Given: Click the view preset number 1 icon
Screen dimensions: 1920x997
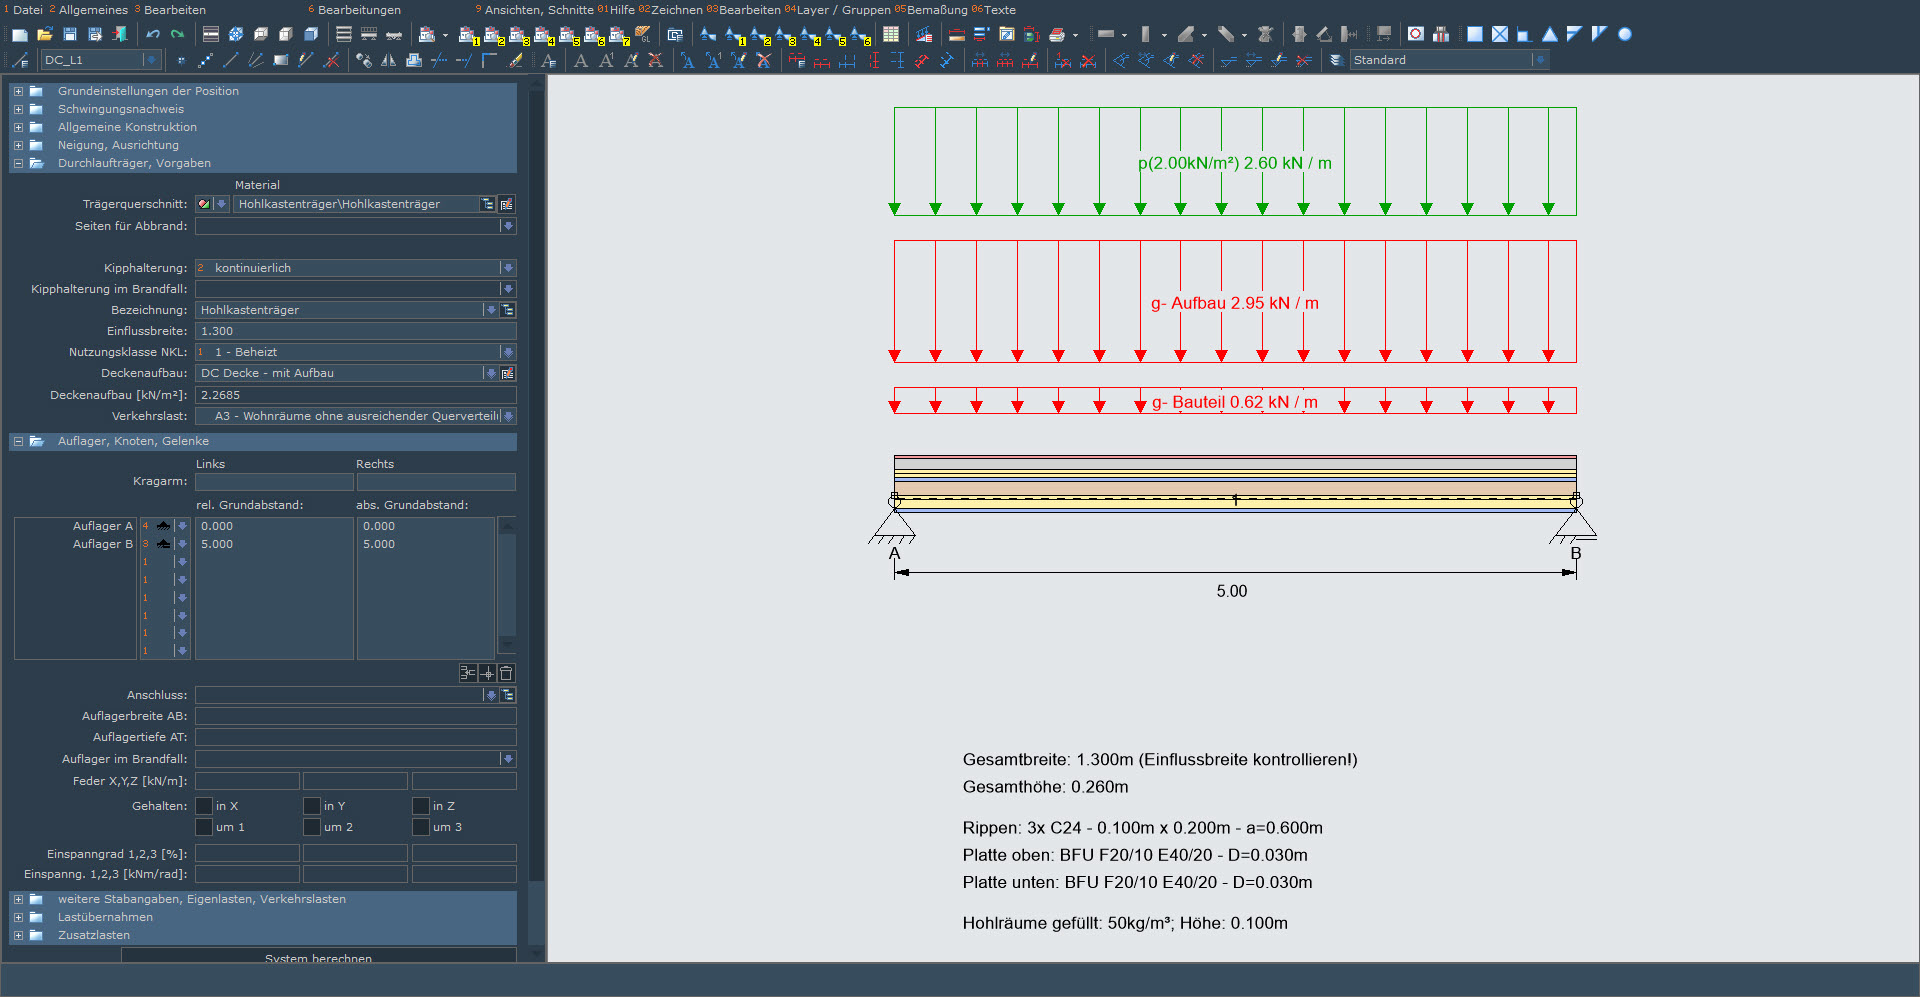Looking at the screenshot, I should click(x=469, y=35).
